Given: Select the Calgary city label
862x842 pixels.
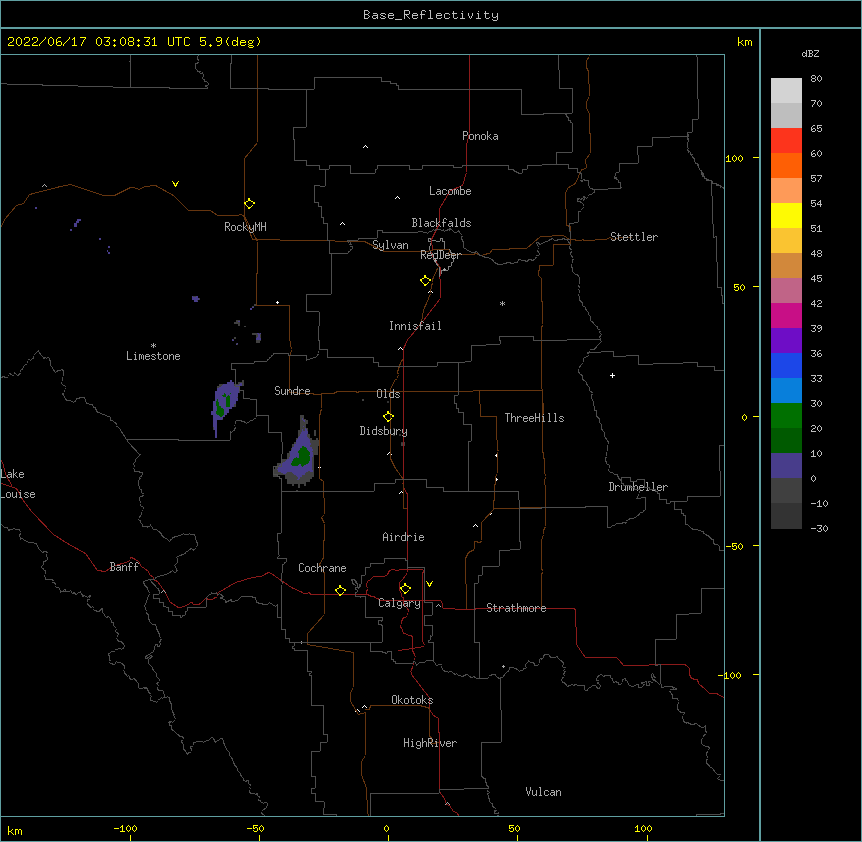Looking at the screenshot, I should click(x=399, y=603).
